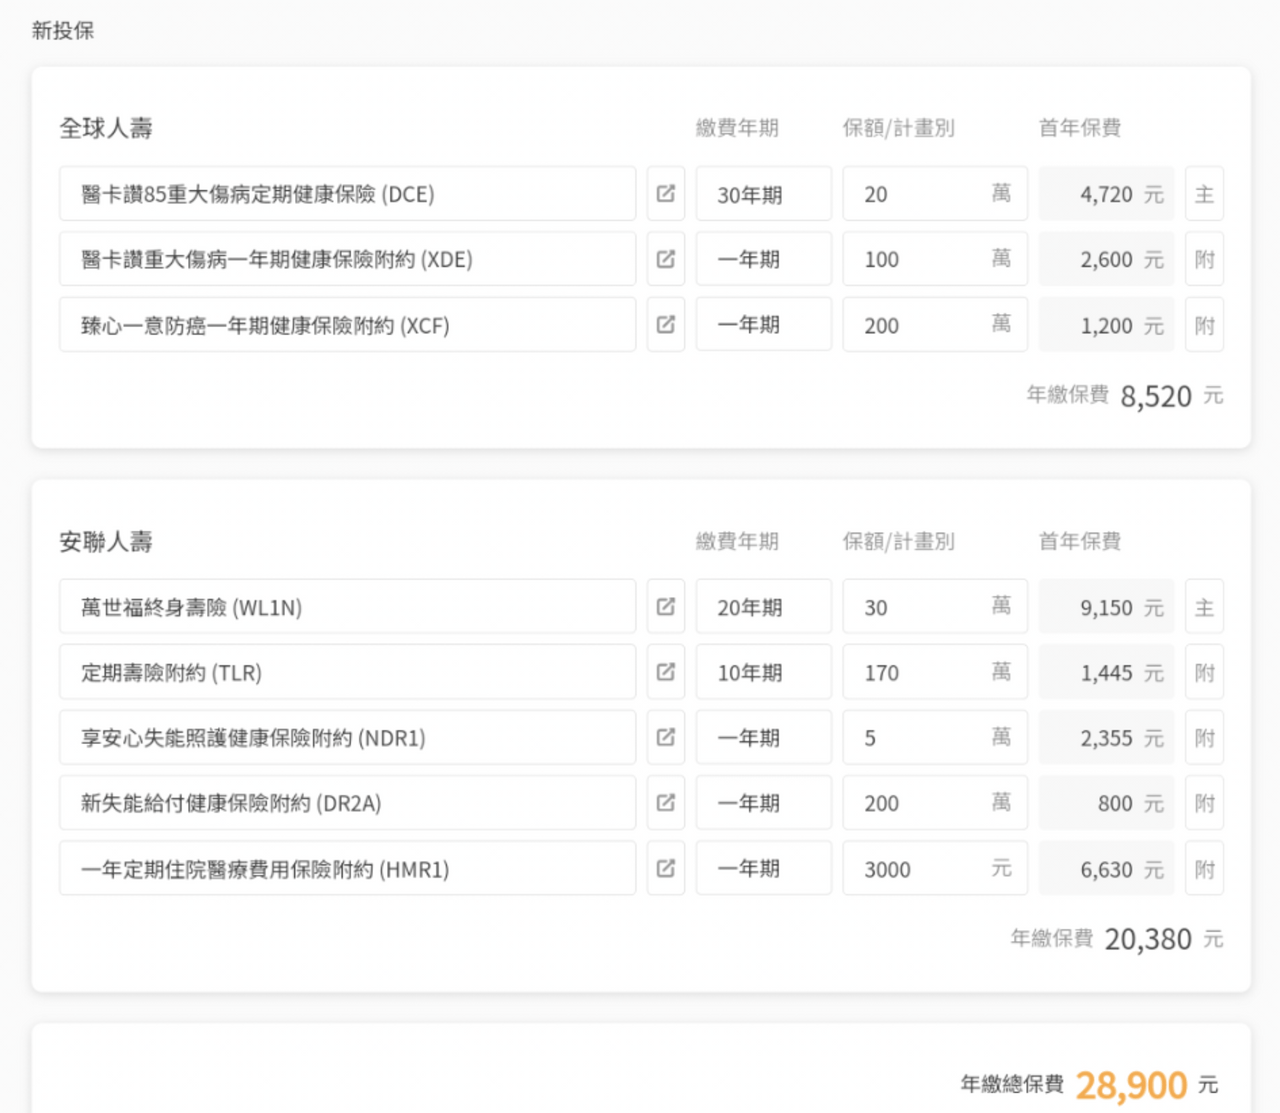Toggle 附 badge on HMR1 rider row
The image size is (1280, 1113).
(x=1204, y=868)
